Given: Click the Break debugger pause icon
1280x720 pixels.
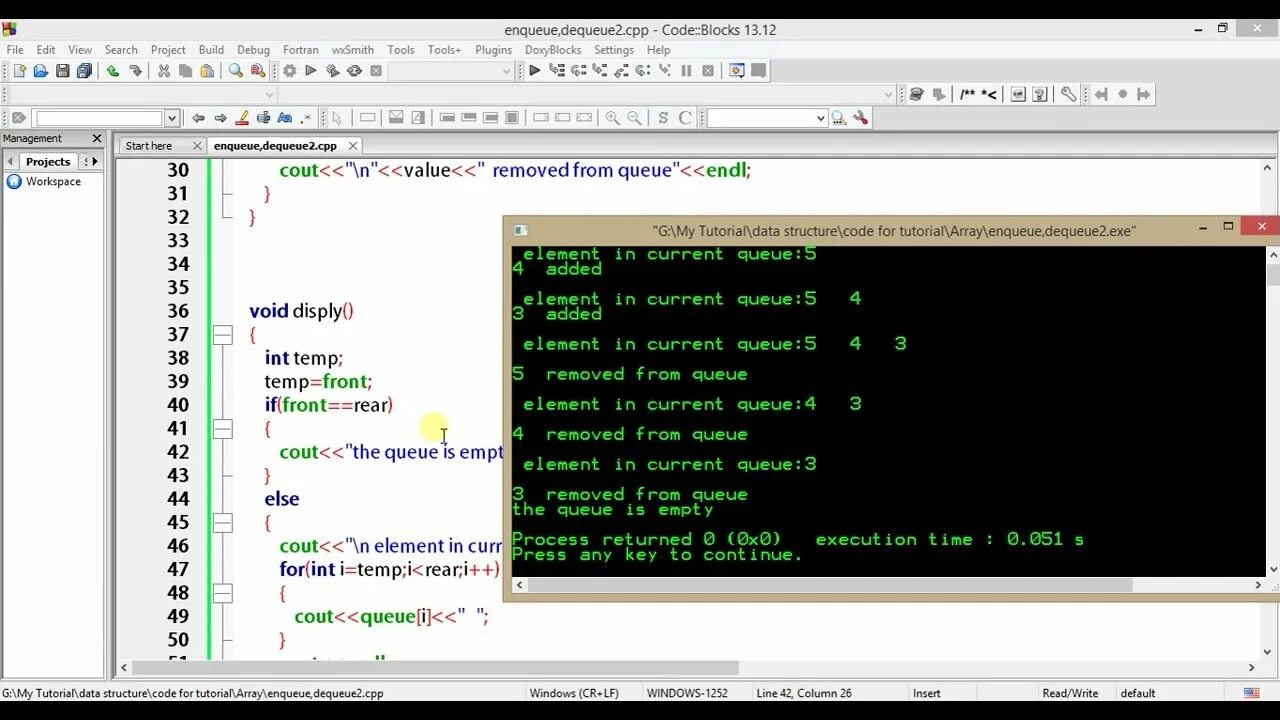Looking at the screenshot, I should pos(686,71).
